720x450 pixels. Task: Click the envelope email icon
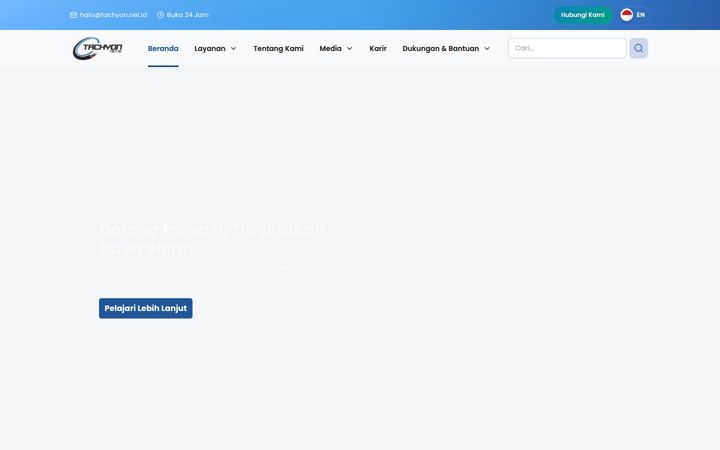click(x=73, y=15)
